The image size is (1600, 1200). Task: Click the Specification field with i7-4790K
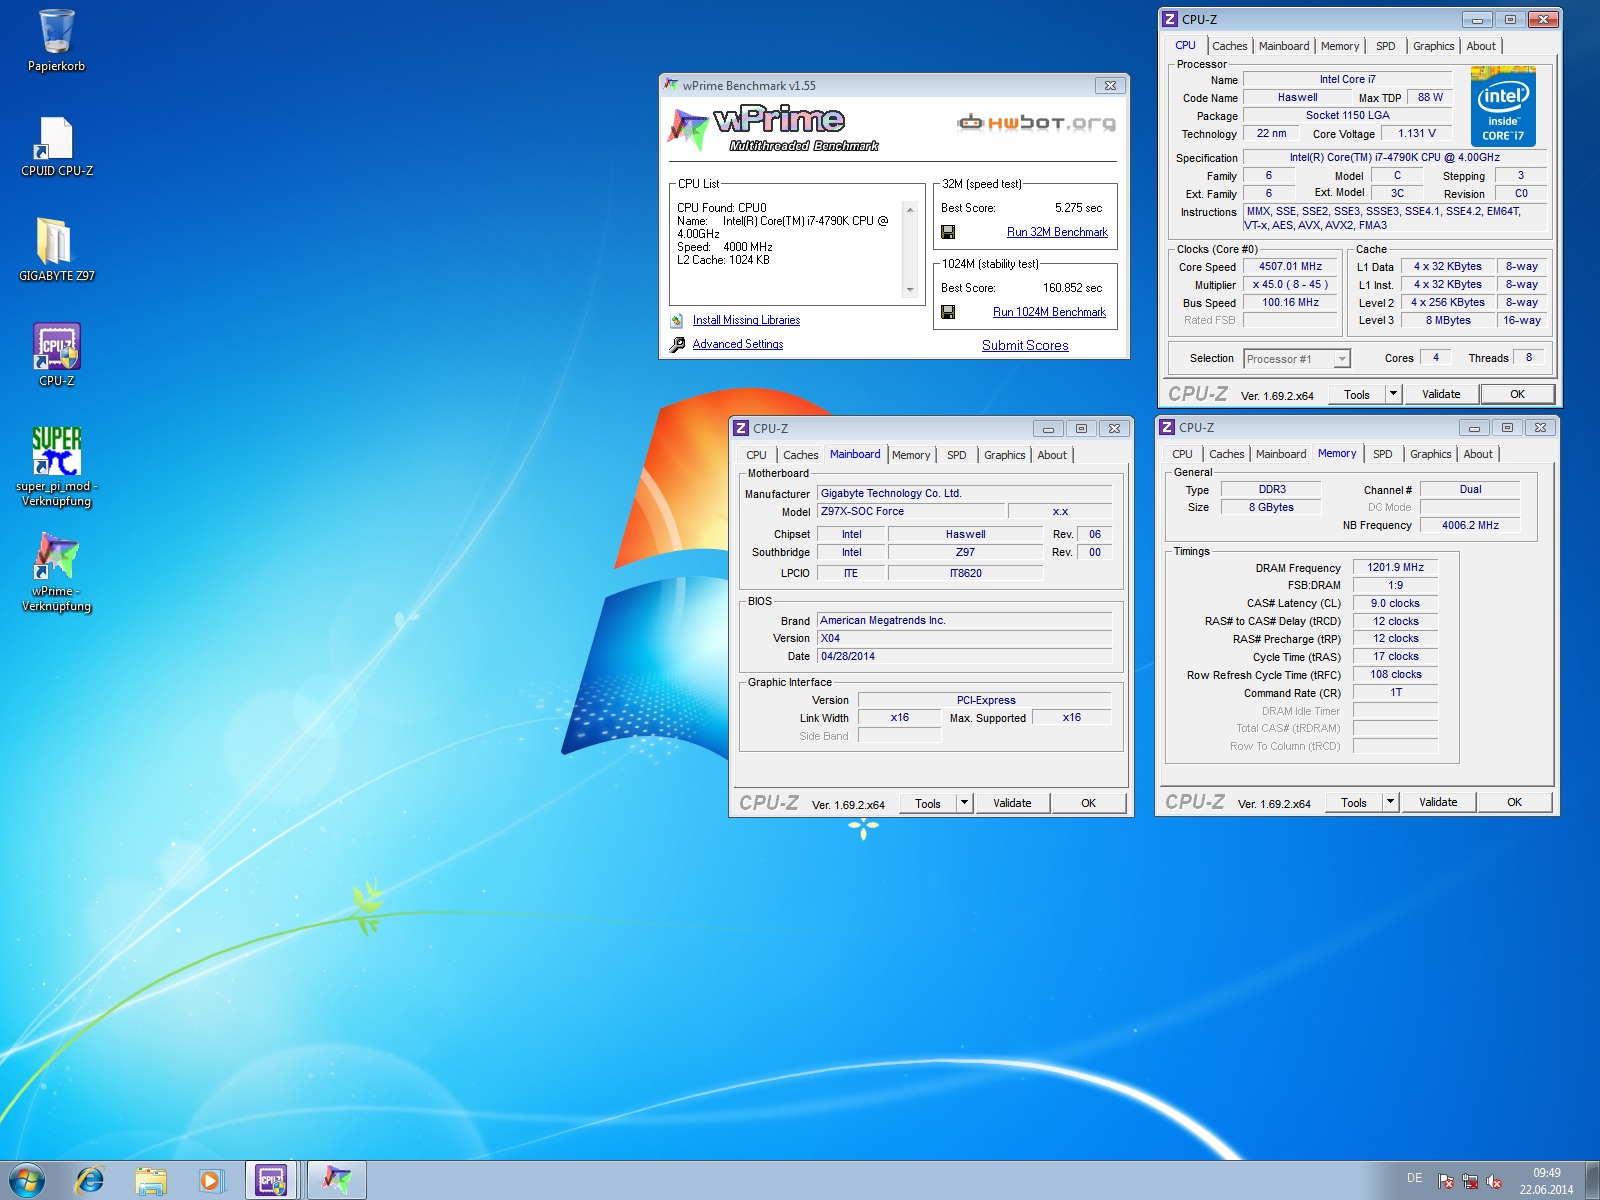click(1394, 158)
